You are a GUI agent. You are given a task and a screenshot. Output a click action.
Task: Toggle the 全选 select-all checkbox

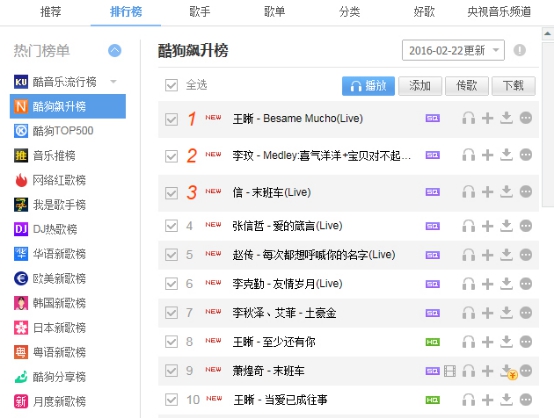(x=171, y=85)
